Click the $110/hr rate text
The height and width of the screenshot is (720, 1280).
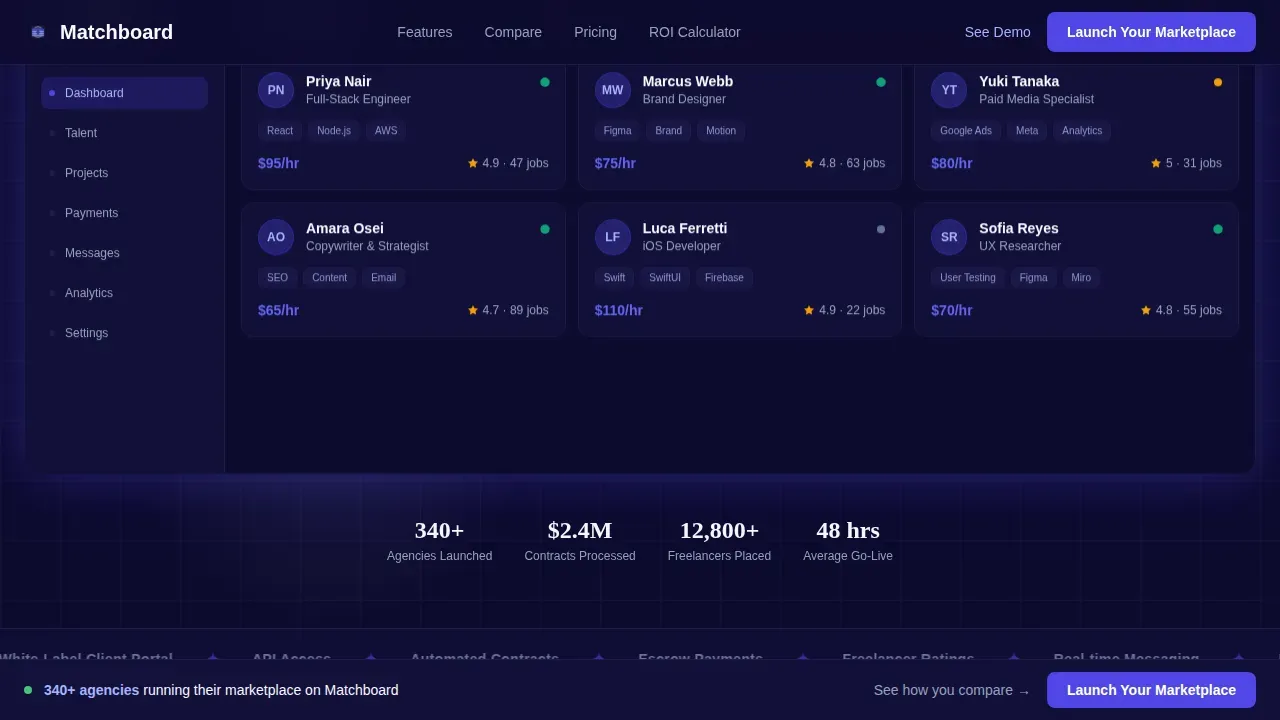click(x=619, y=310)
